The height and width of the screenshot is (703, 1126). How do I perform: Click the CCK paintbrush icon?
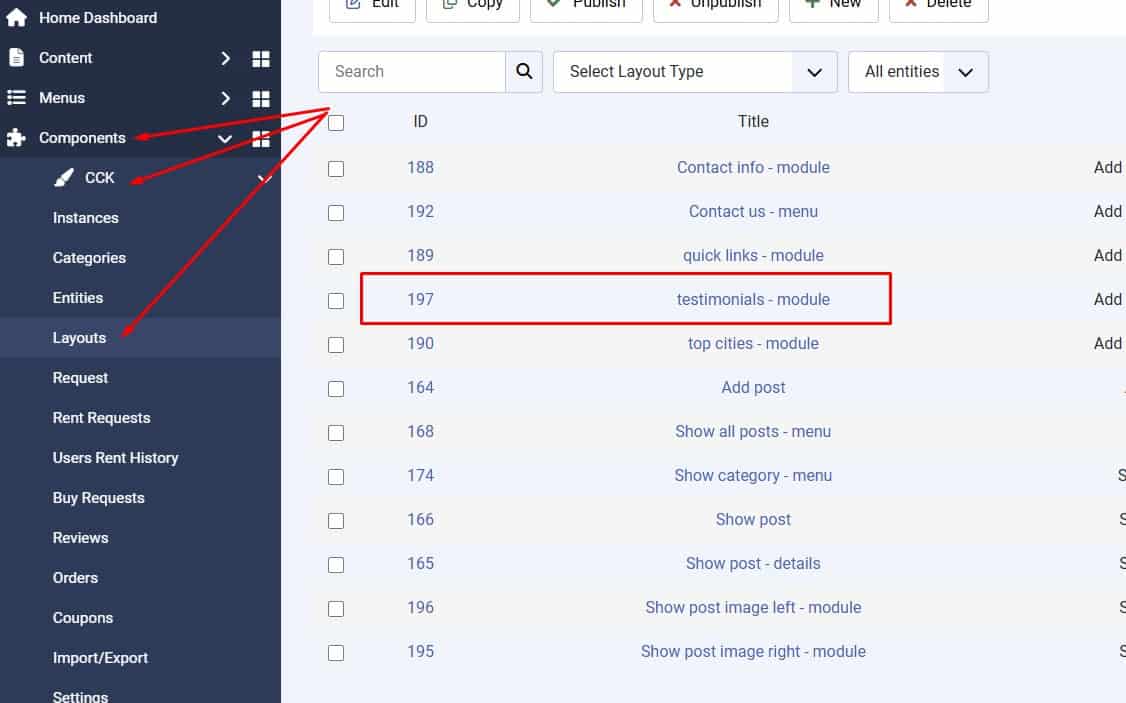click(64, 178)
